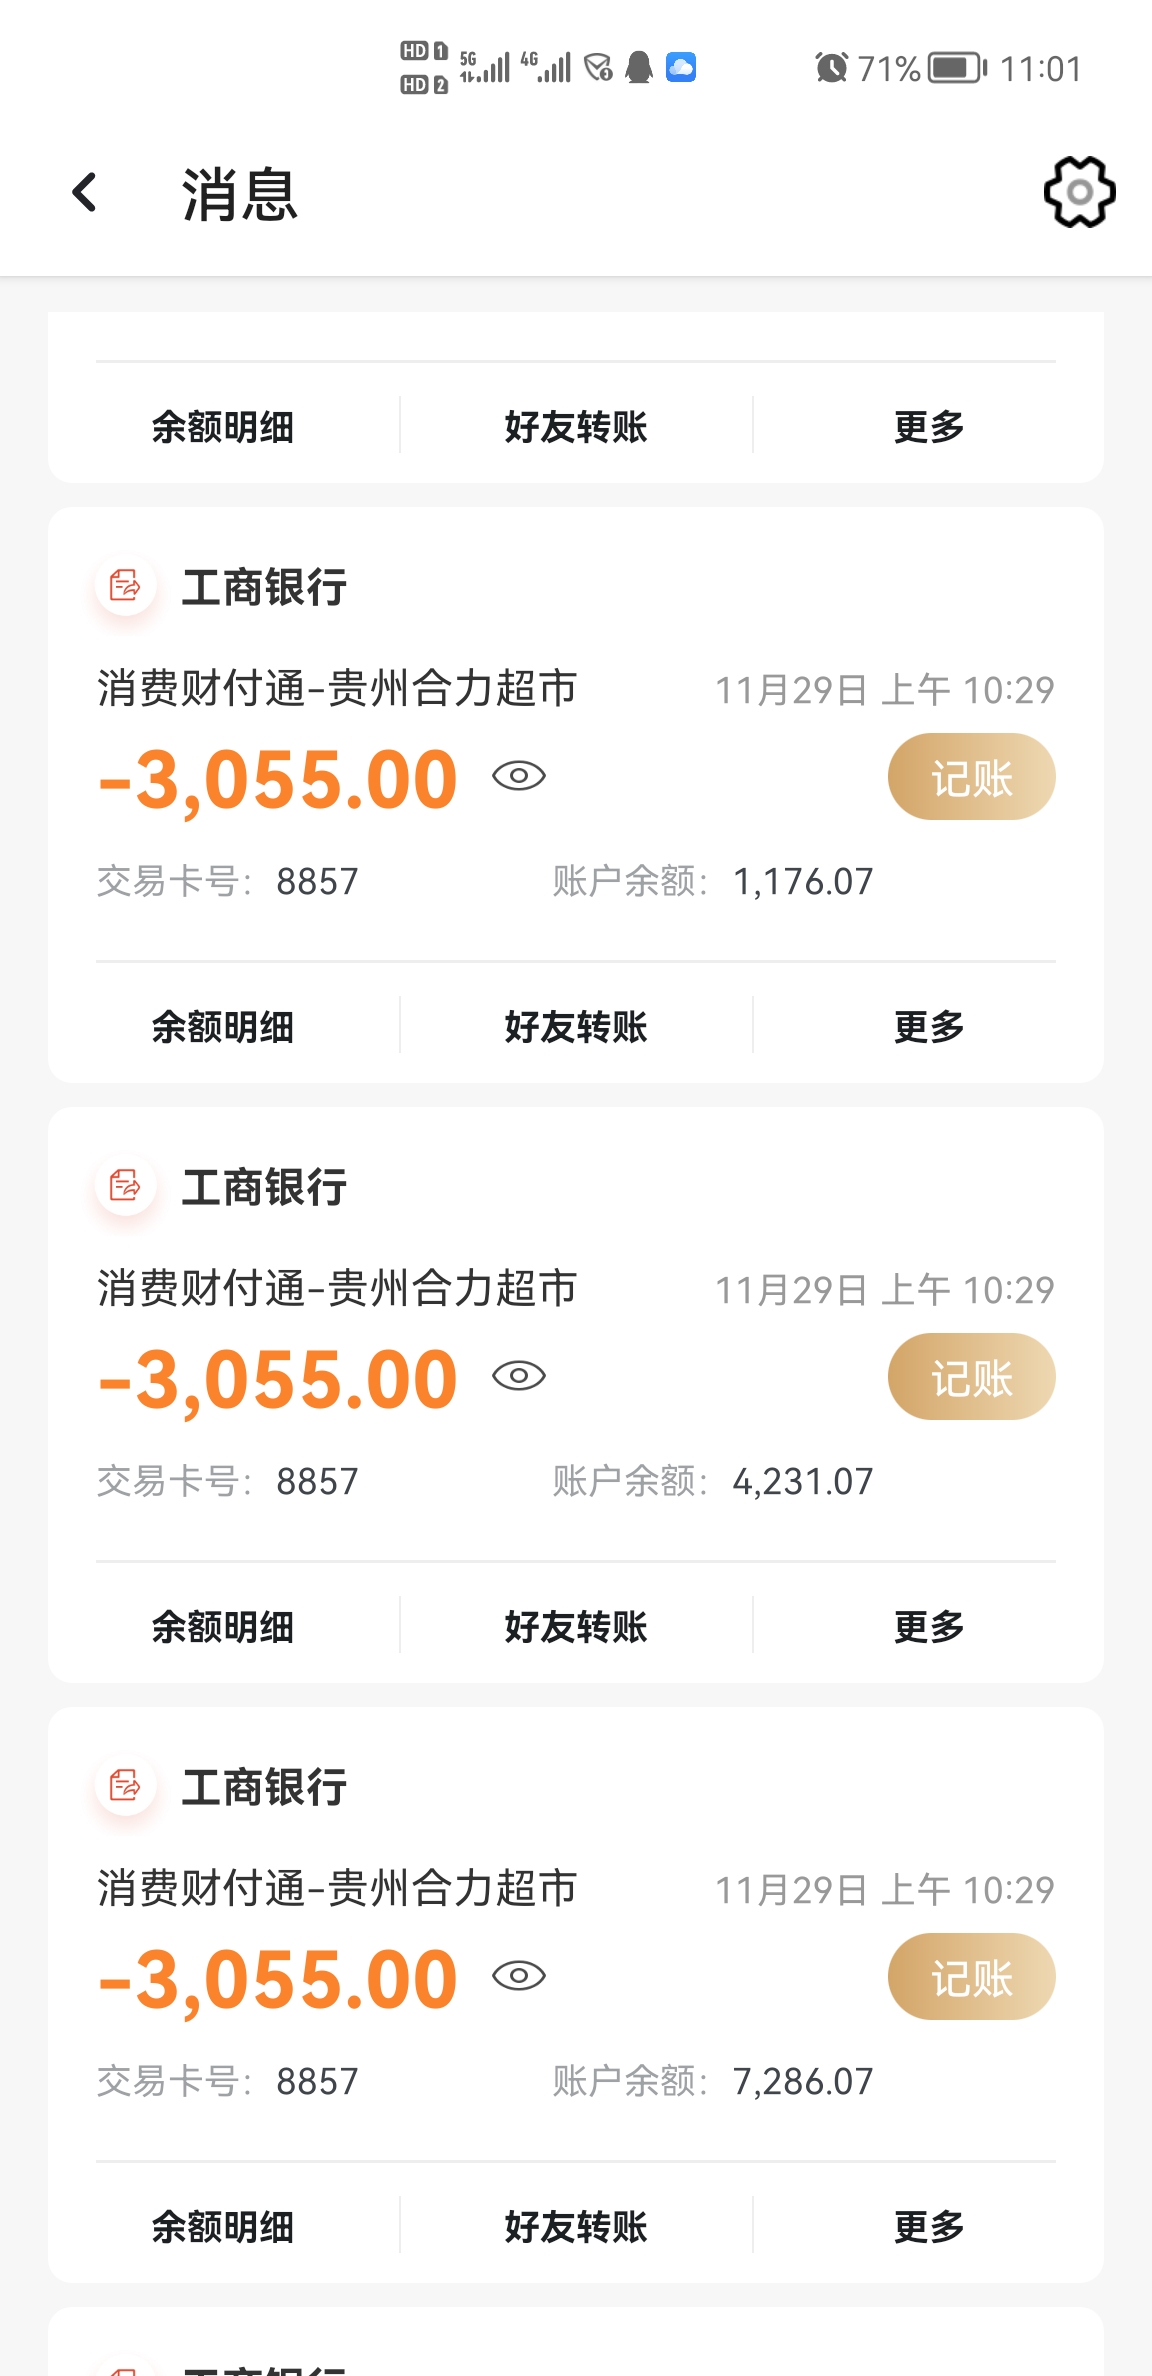Tap the blue cloud status icon
1152x2376 pixels.
pos(681,68)
